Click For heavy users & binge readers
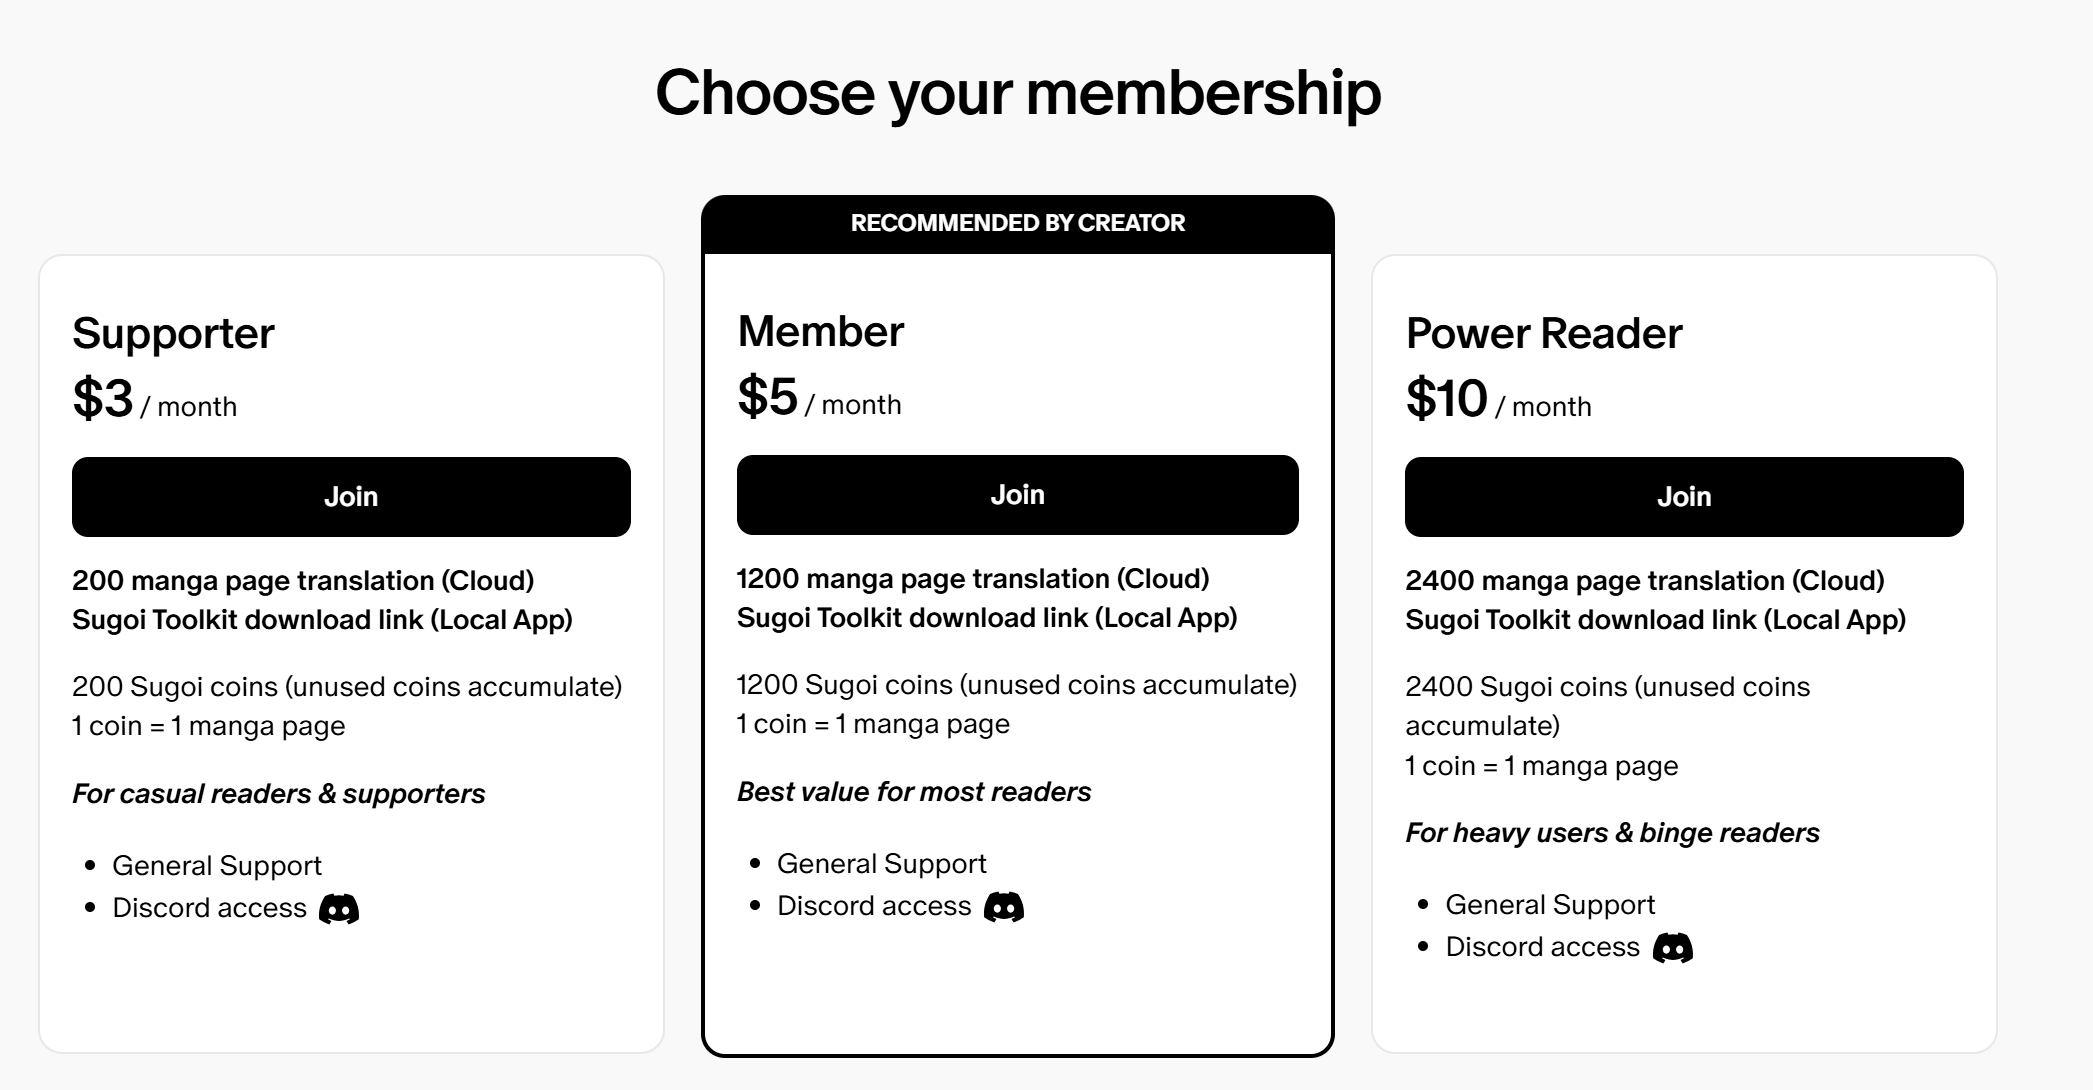 tap(1612, 833)
